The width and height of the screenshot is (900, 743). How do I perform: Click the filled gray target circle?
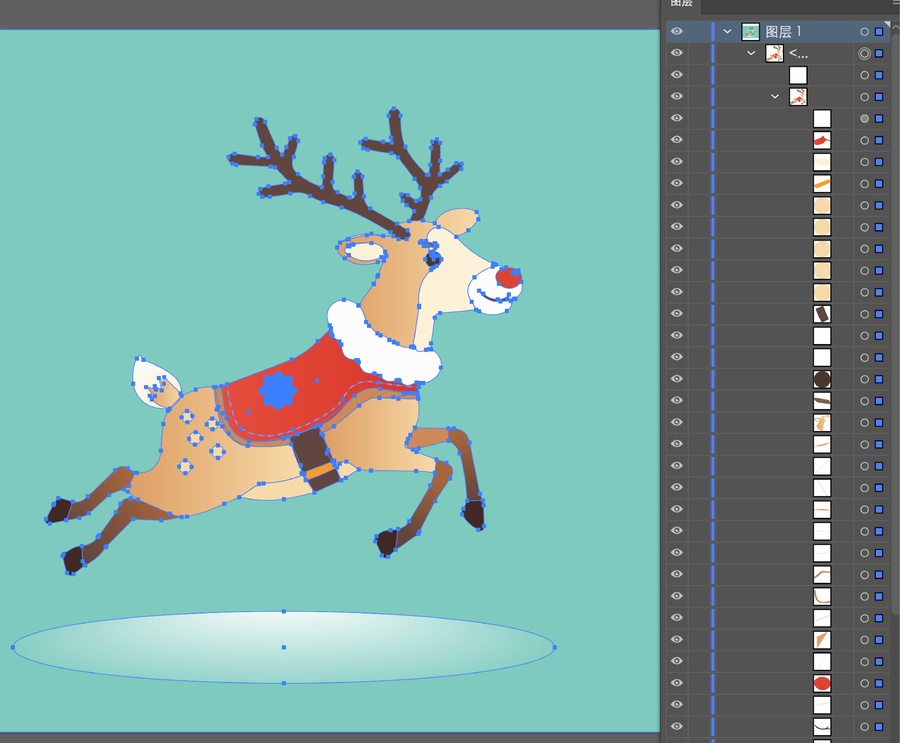pyautogui.click(x=864, y=118)
